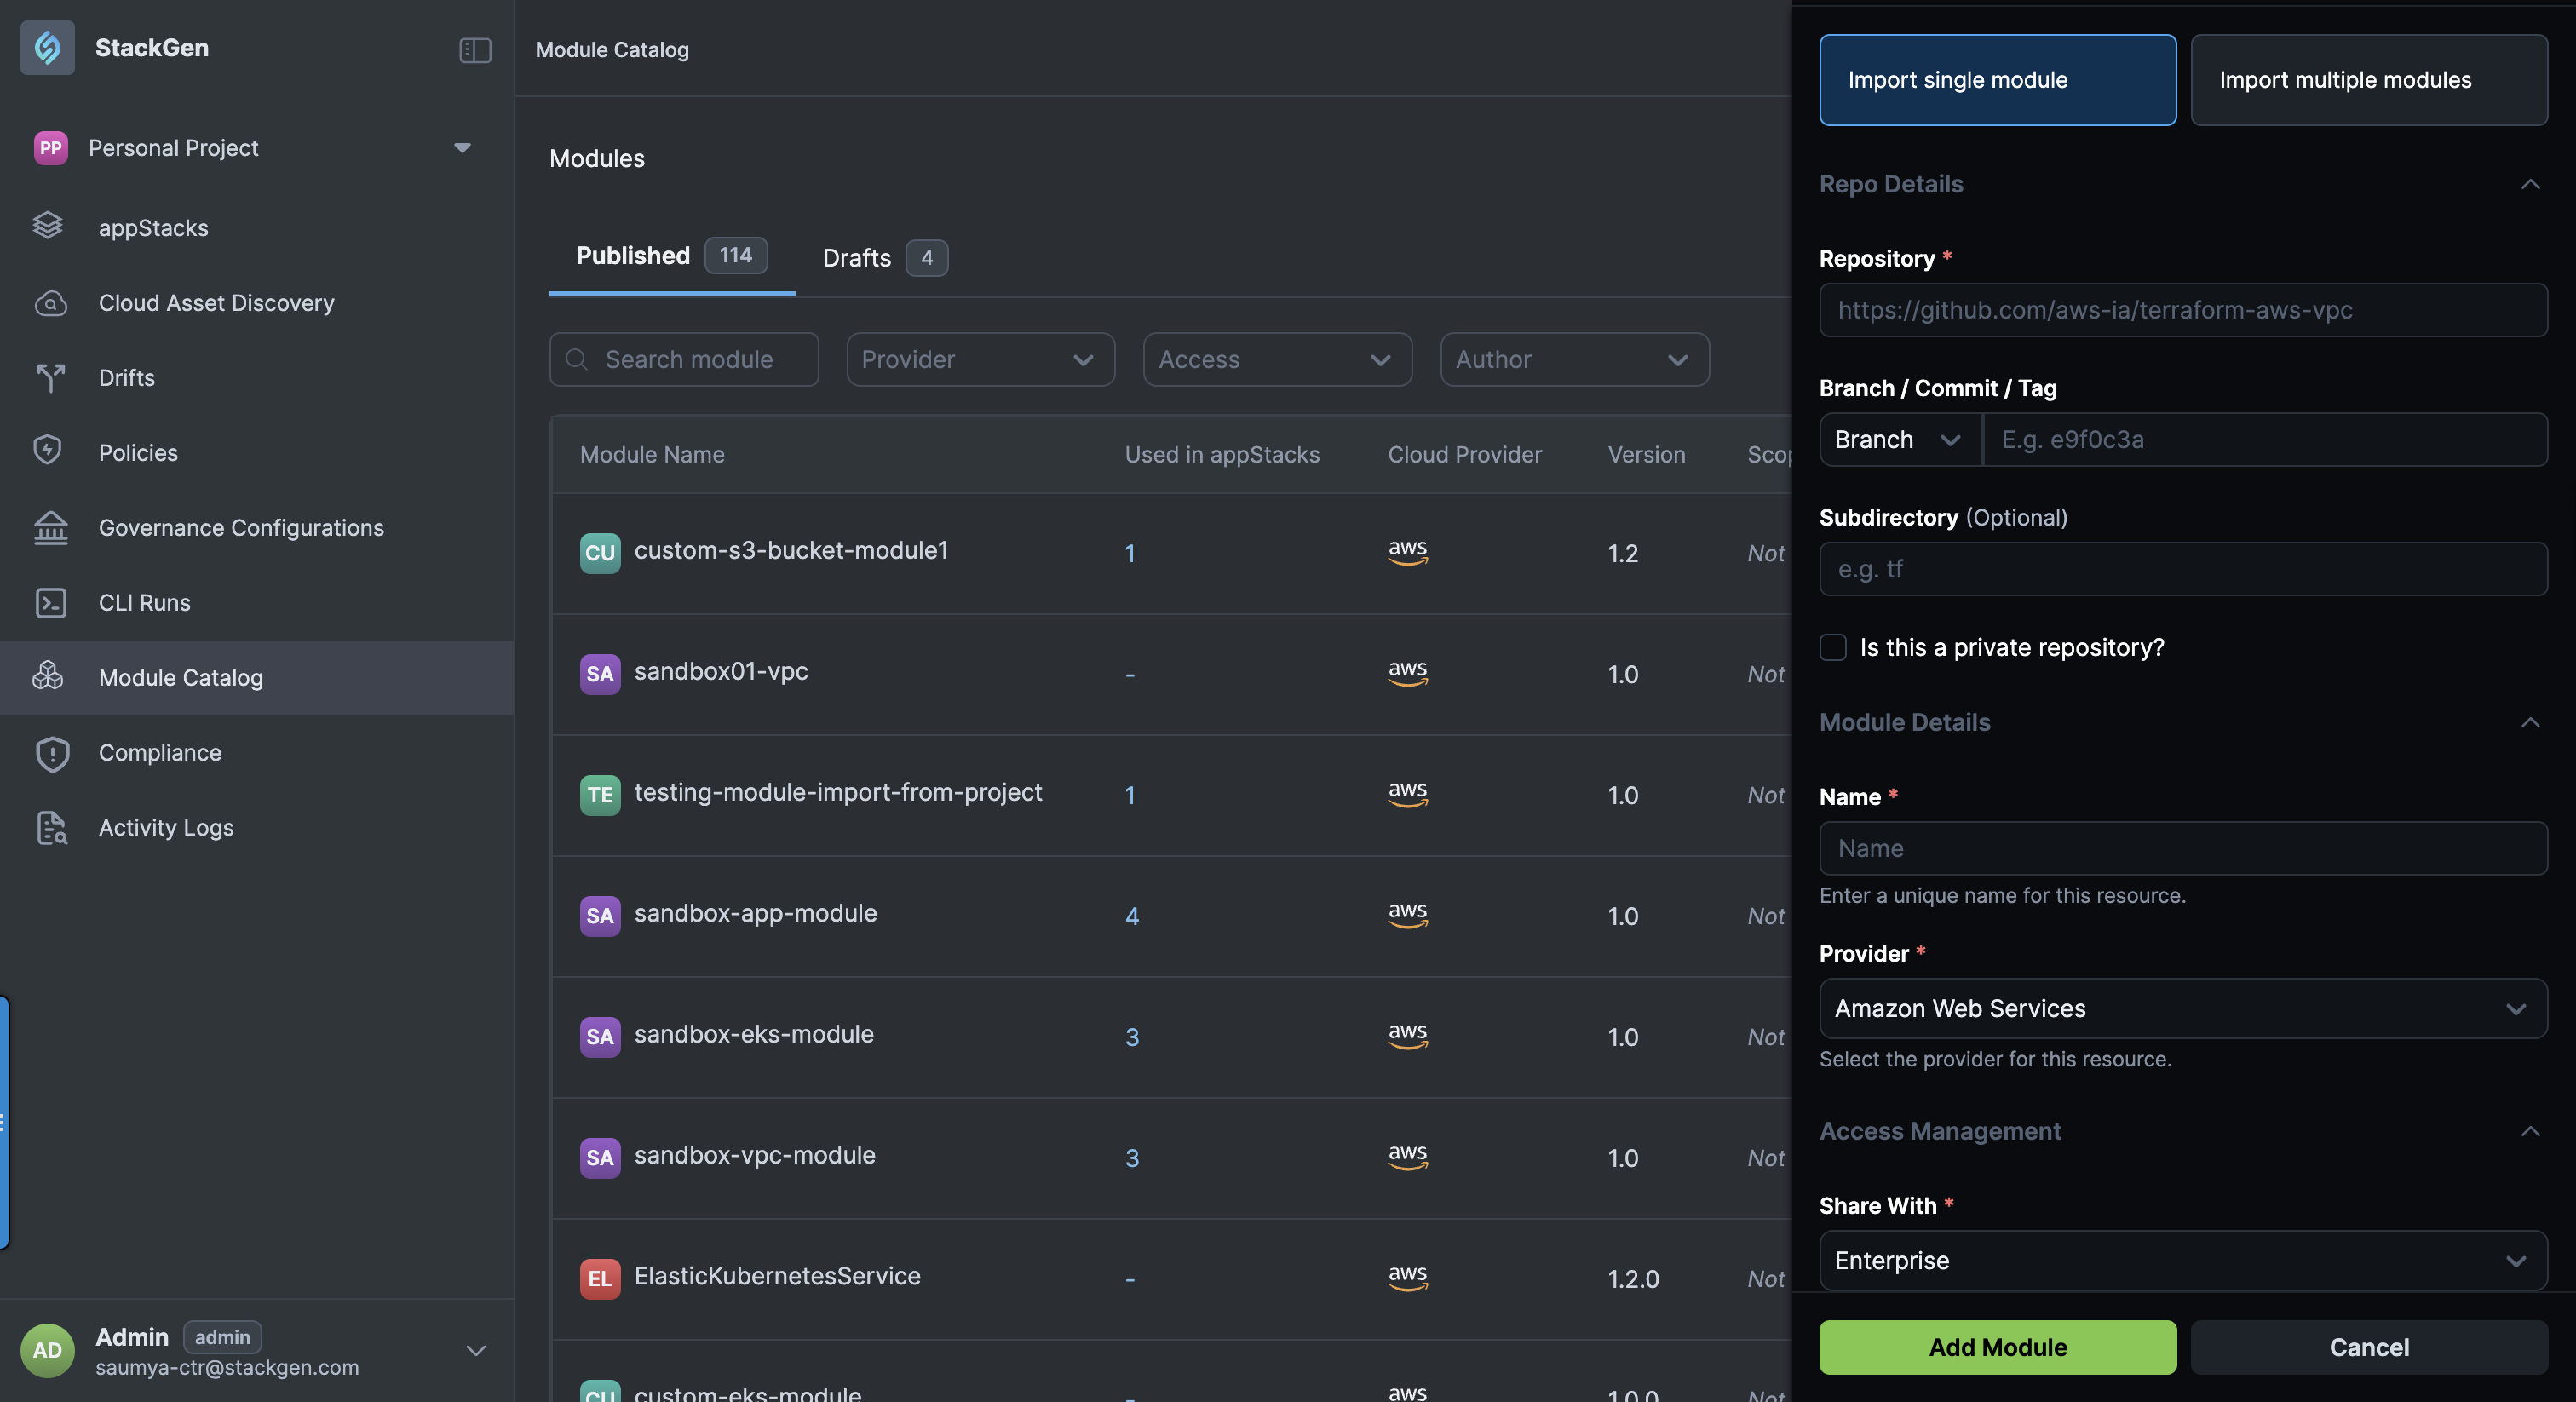
Task: Open the Share With Enterprise dropdown
Action: click(2182, 1259)
